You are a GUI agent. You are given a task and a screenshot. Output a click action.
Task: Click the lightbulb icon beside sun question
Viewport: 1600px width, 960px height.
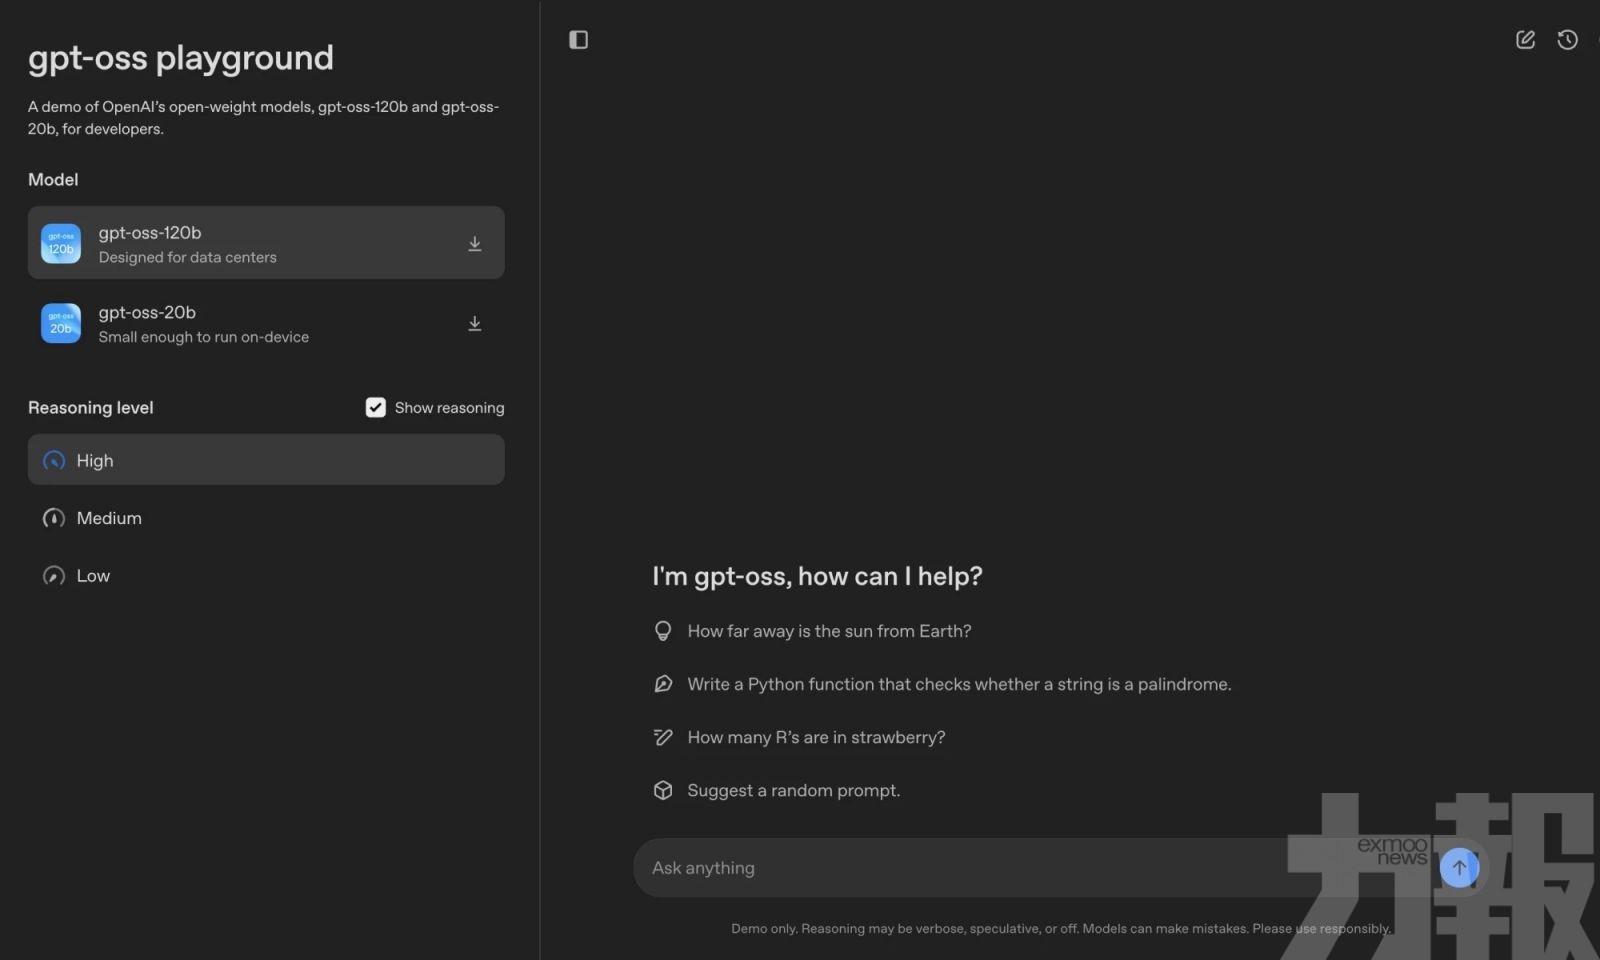click(x=663, y=631)
